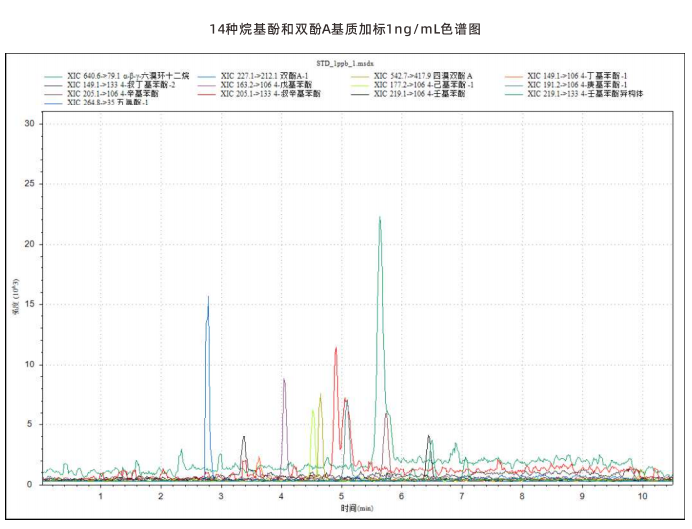Click the black peak near 6.45 min

428,457
